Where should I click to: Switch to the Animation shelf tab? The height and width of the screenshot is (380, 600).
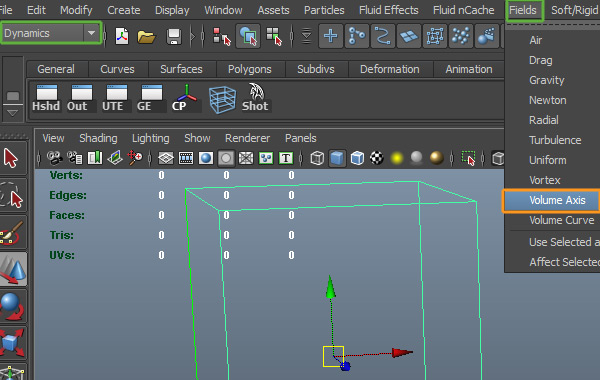click(x=469, y=69)
